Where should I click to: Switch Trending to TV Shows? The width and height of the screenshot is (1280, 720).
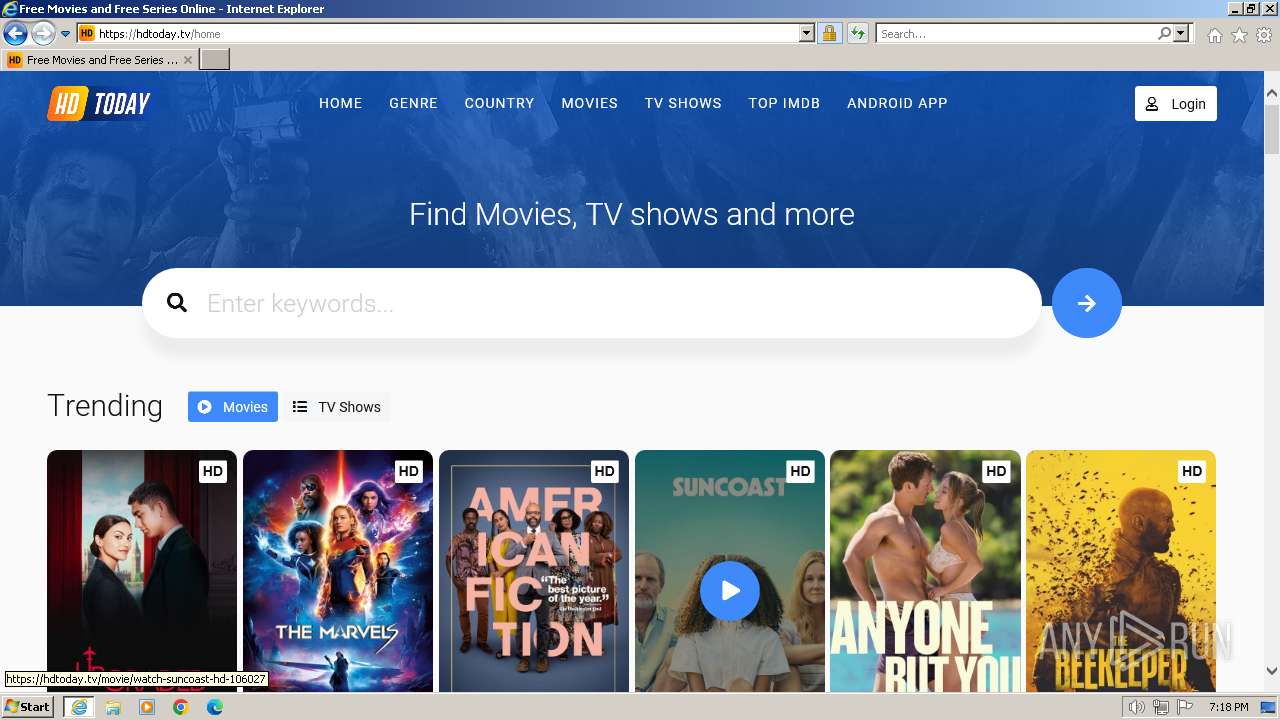336,407
